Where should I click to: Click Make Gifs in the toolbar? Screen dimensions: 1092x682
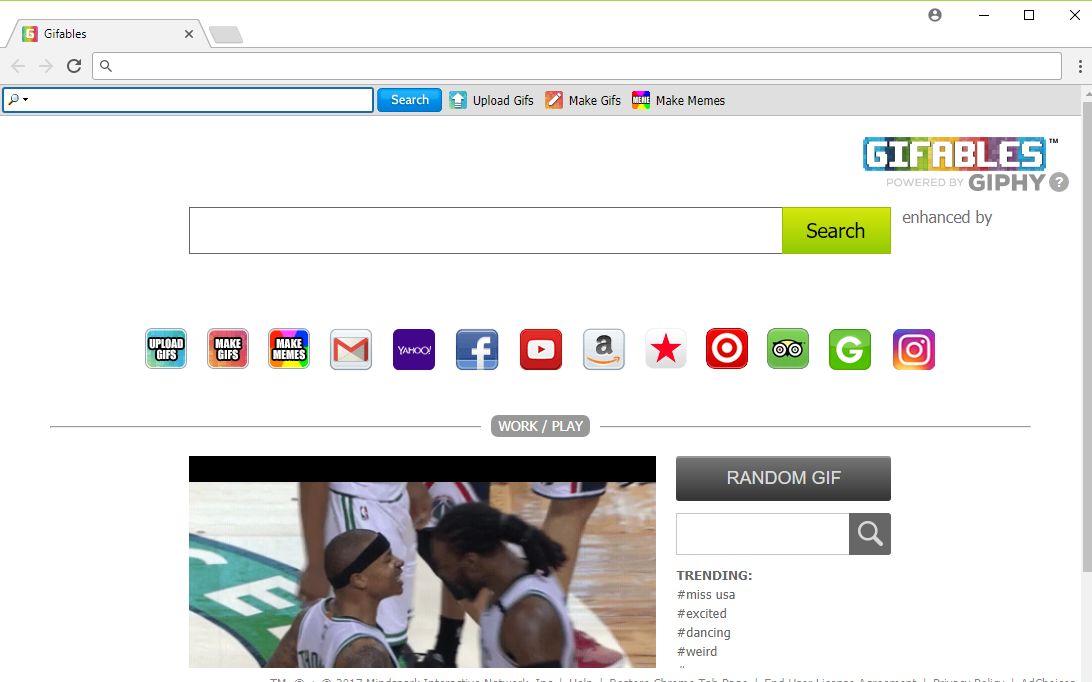pos(583,100)
